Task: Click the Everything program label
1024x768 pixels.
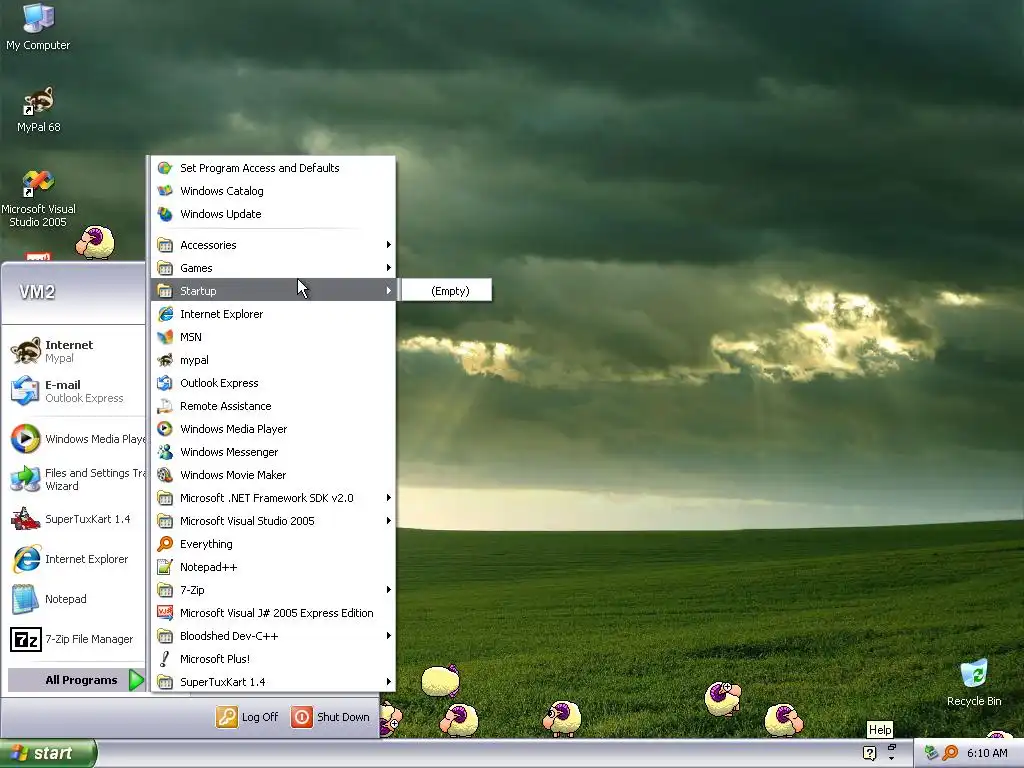Action: point(206,544)
